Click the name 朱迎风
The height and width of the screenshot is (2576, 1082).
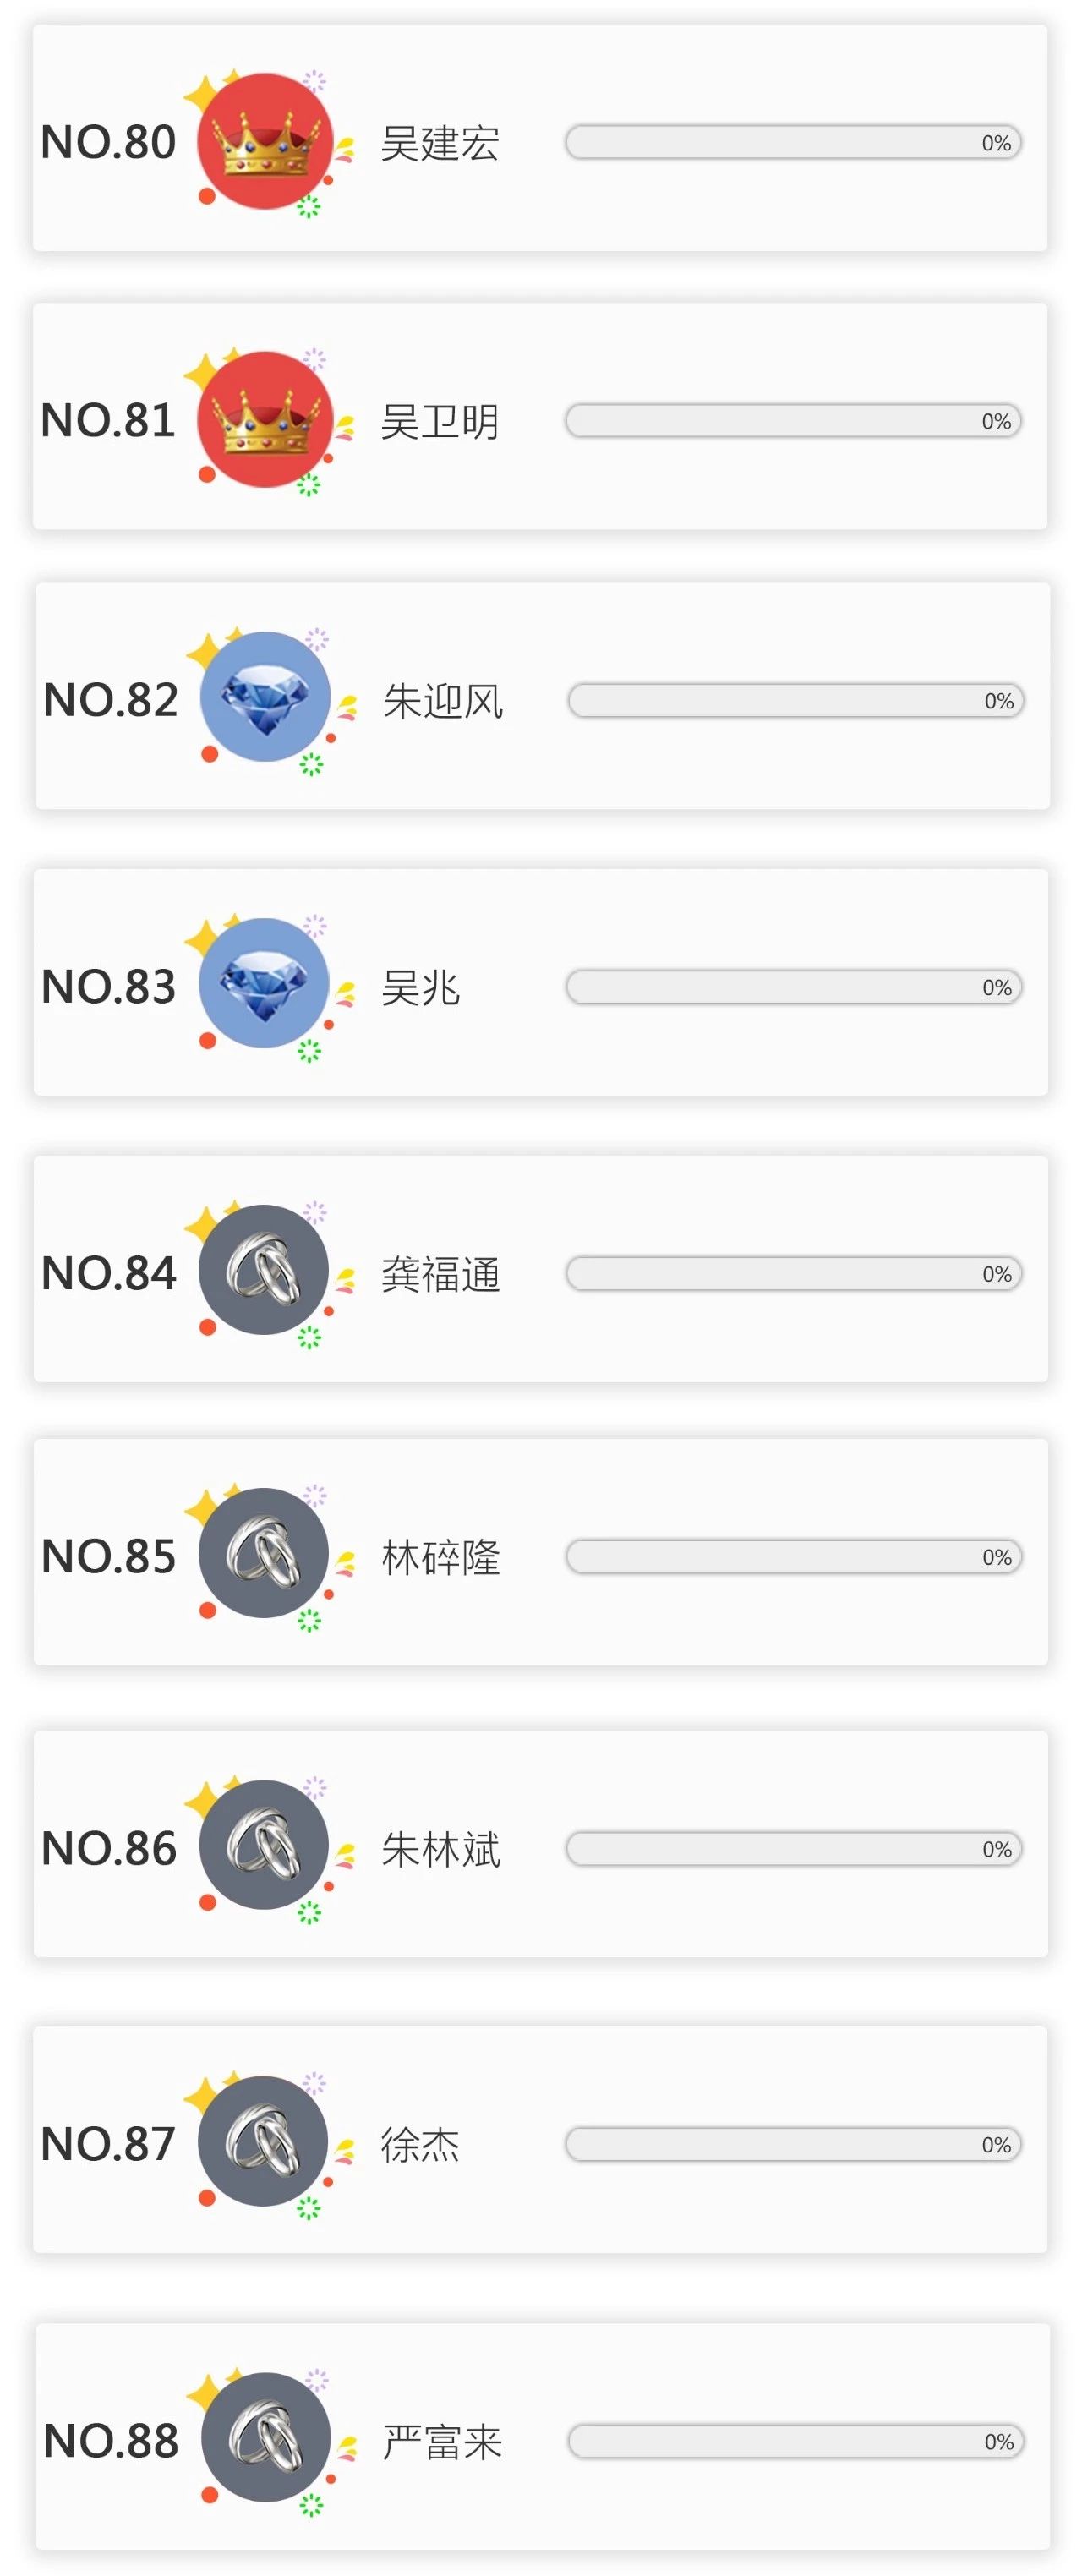pos(443,701)
